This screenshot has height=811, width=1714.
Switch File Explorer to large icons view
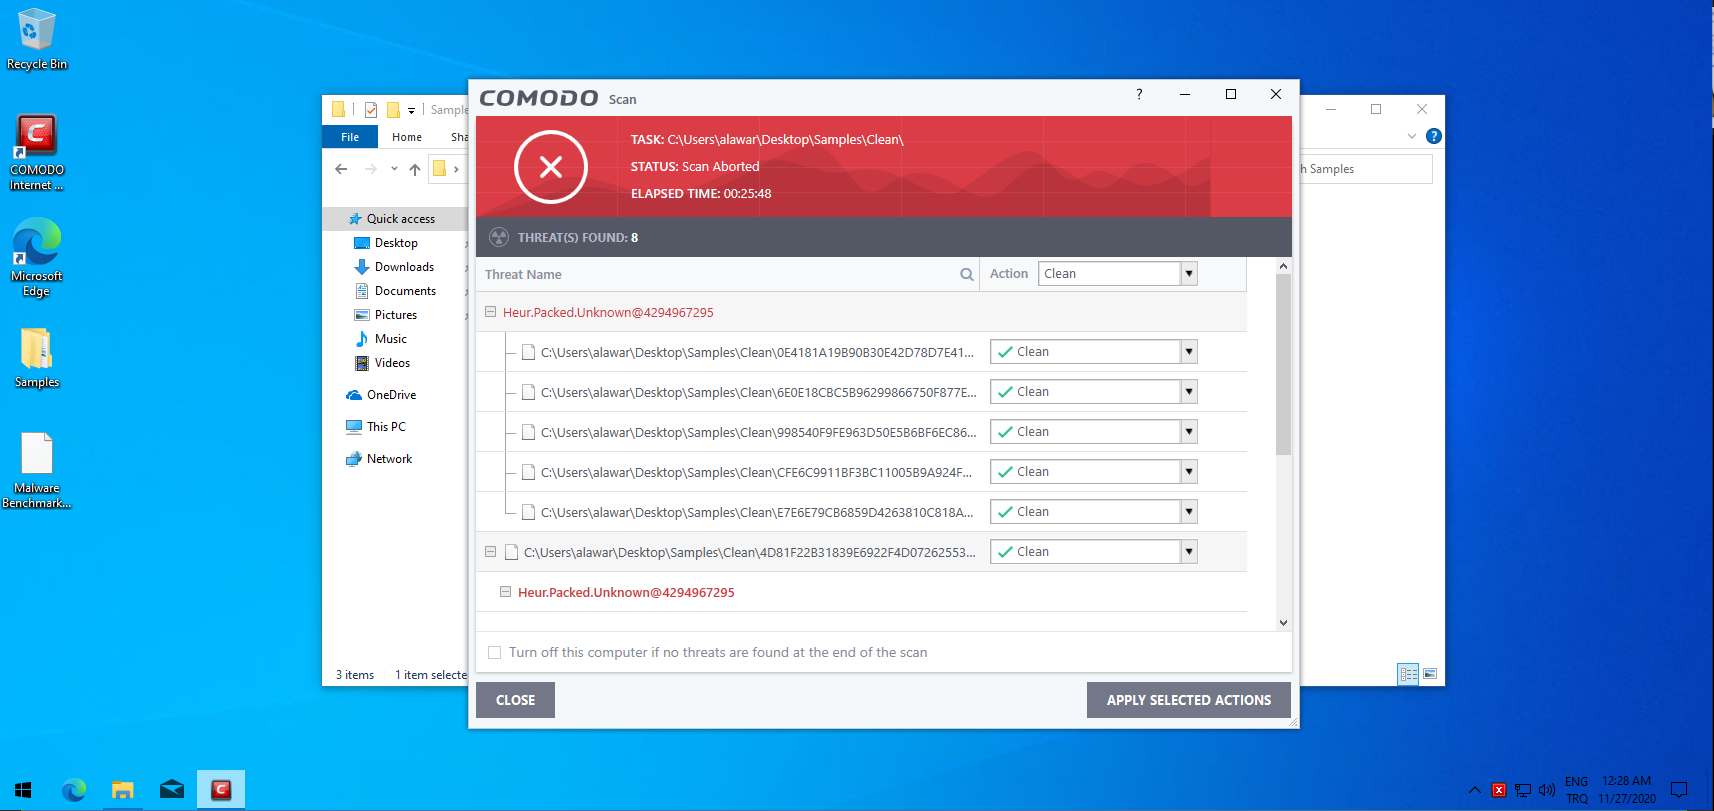[1430, 674]
